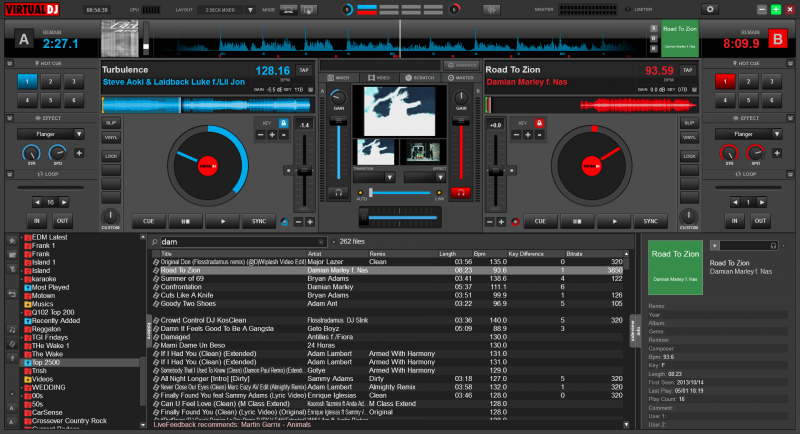Play deck A track

click(222, 221)
